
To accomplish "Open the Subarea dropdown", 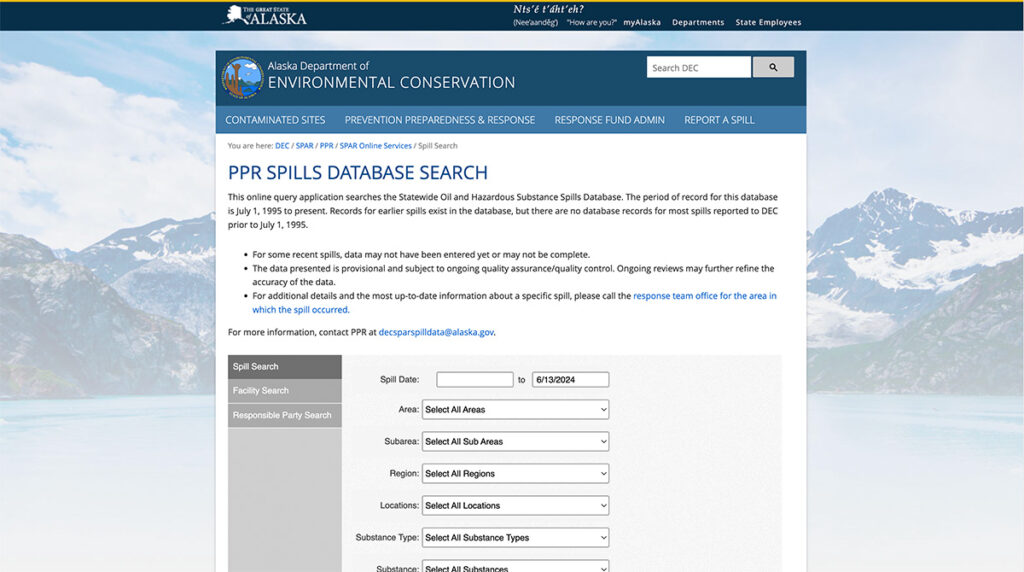I will coord(515,441).
